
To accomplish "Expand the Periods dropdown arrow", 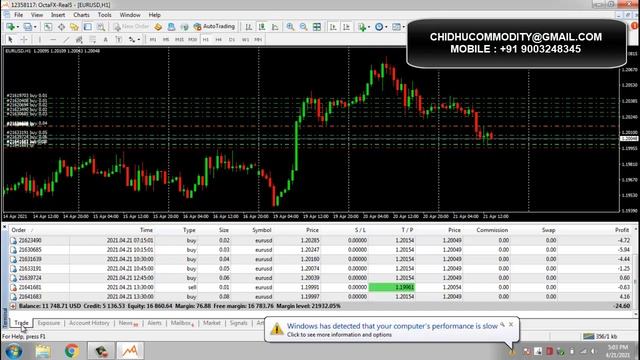I will tap(386, 27).
